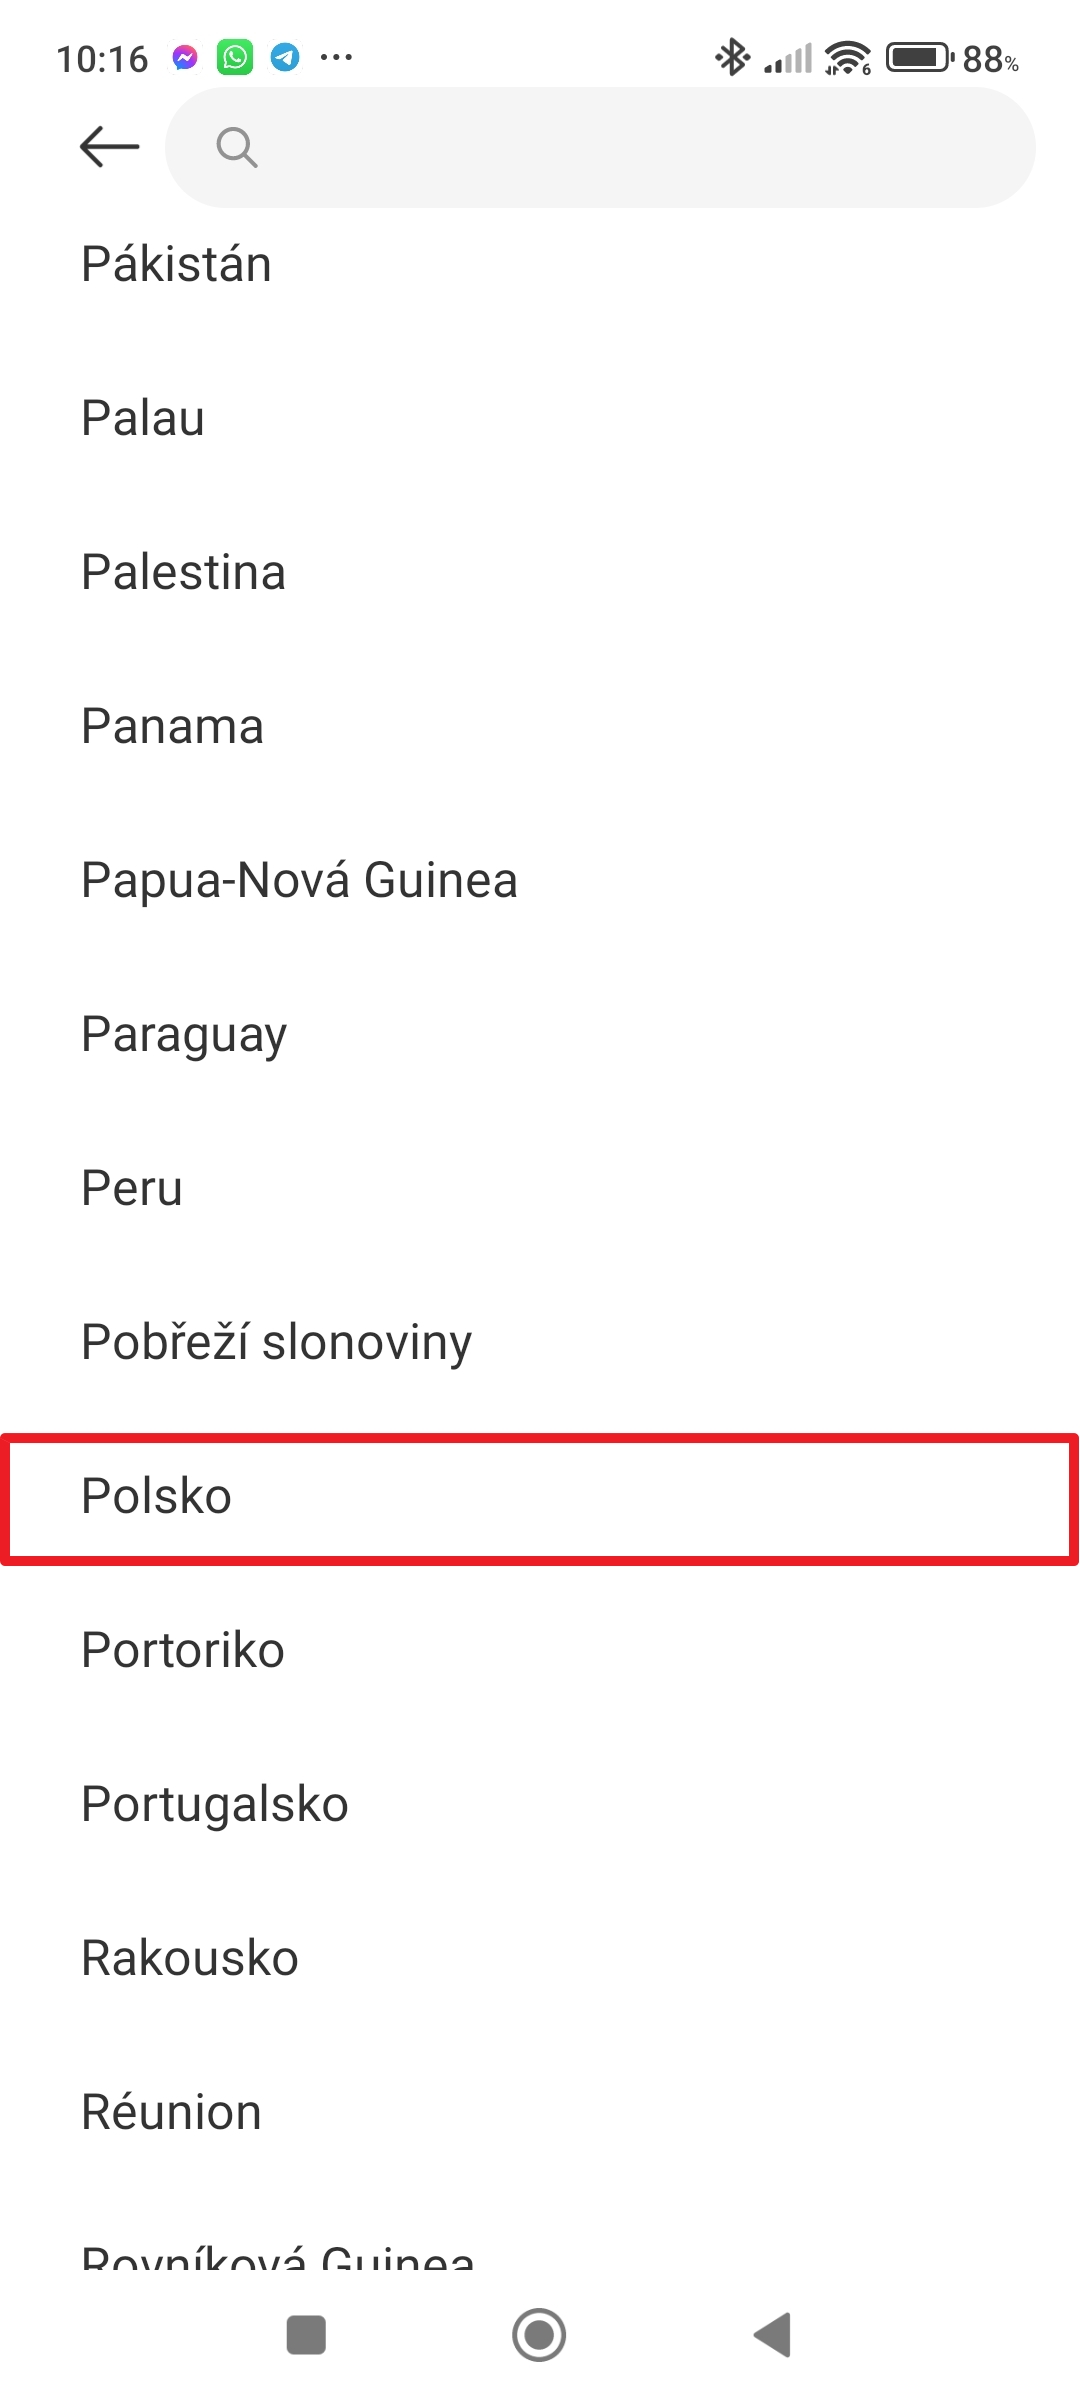Viewport: 1080px width, 2400px height.
Task: Tap the WhatsApp notification icon
Action: [235, 58]
